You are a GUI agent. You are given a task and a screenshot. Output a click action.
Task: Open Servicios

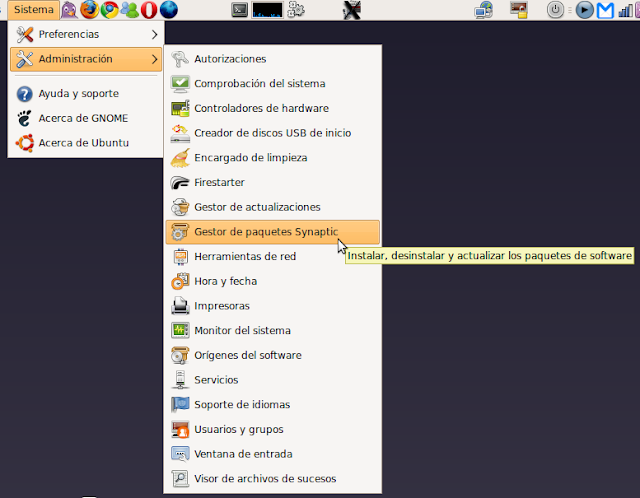pyautogui.click(x=273, y=380)
